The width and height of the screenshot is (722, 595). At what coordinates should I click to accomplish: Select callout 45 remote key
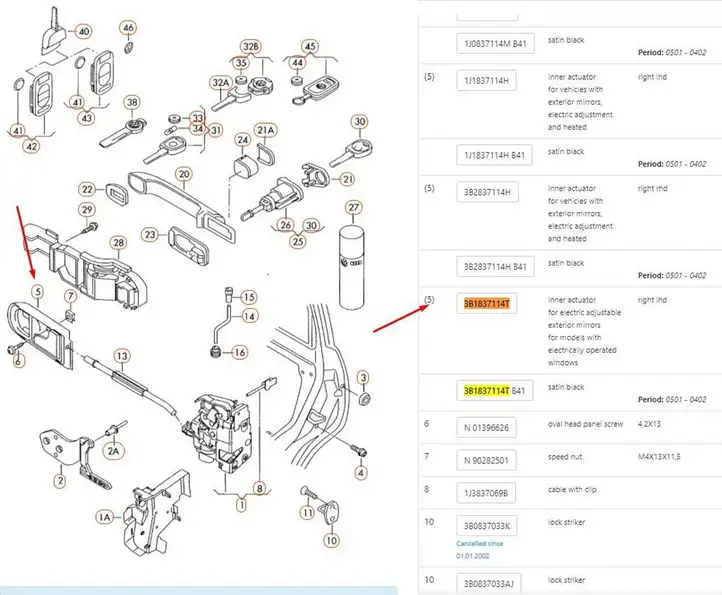(x=310, y=47)
